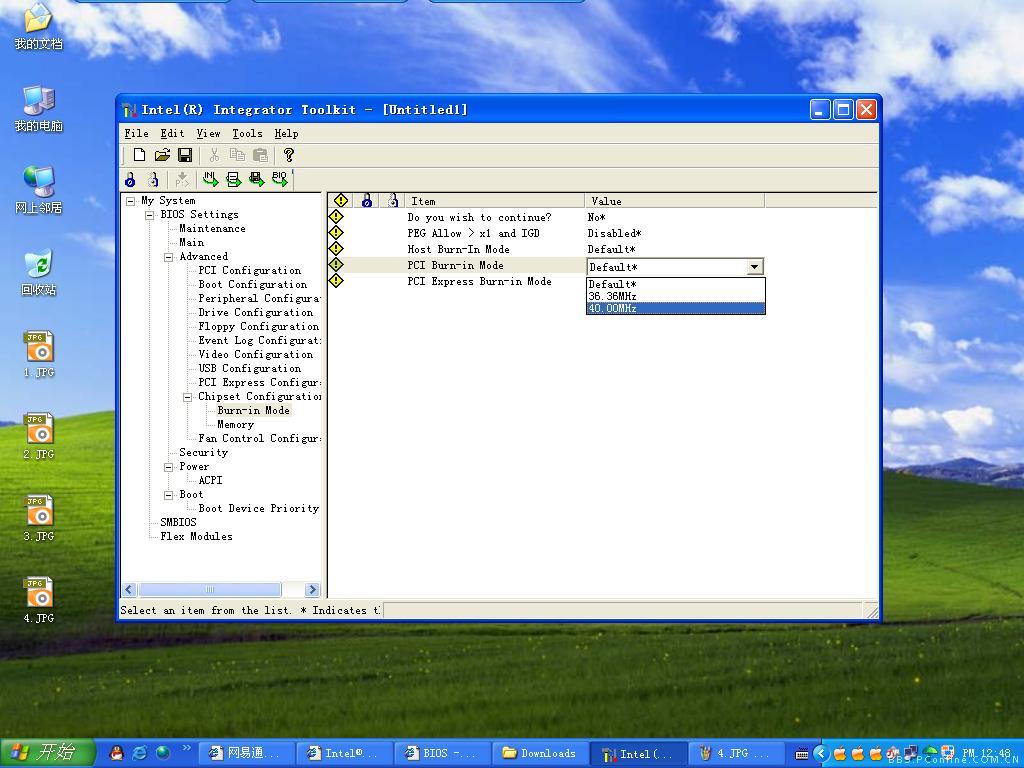Click the BIO green-arrow toolbar icon

280,179
